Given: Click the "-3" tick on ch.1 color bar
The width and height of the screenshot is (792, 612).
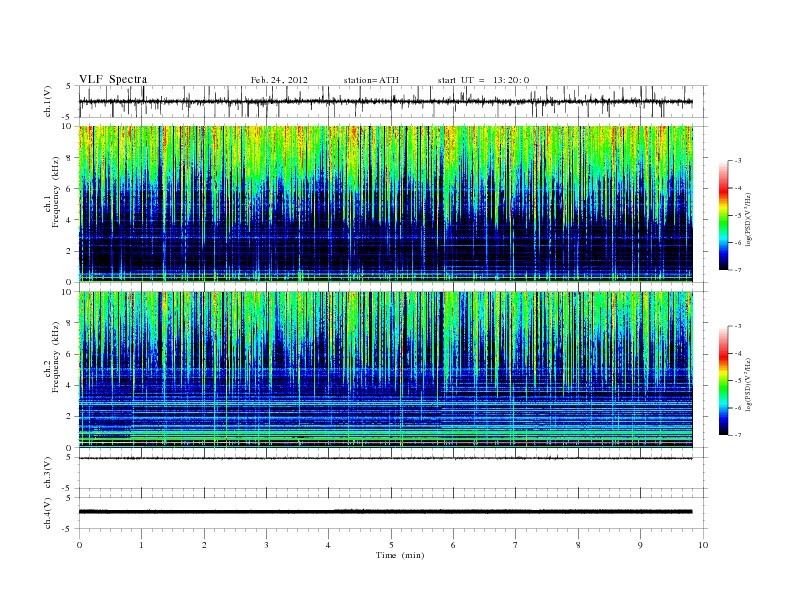Looking at the screenshot, I should pyautogui.click(x=738, y=161).
